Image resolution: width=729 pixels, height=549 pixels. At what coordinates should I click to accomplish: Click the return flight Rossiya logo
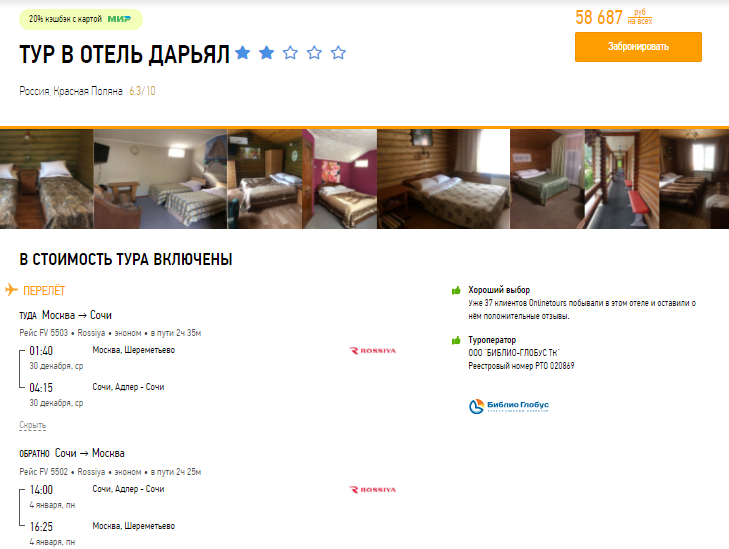[x=372, y=489]
